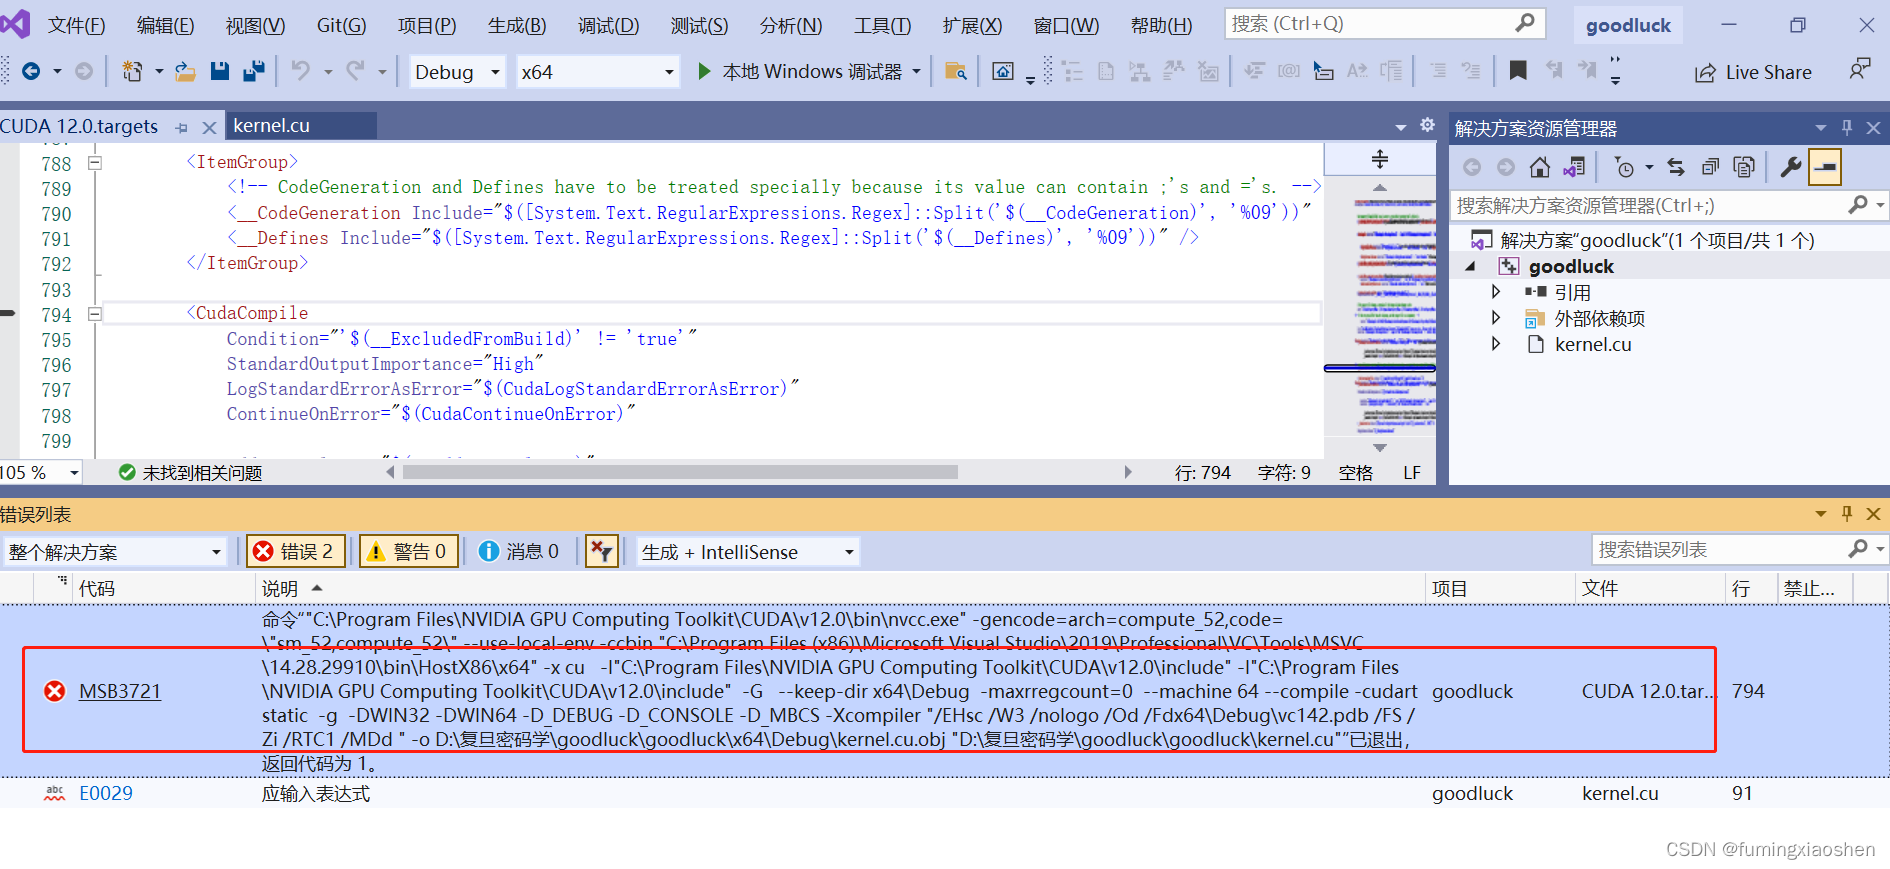Open the Git(G) menu
Viewport: 1890px width, 869px height.
[342, 25]
